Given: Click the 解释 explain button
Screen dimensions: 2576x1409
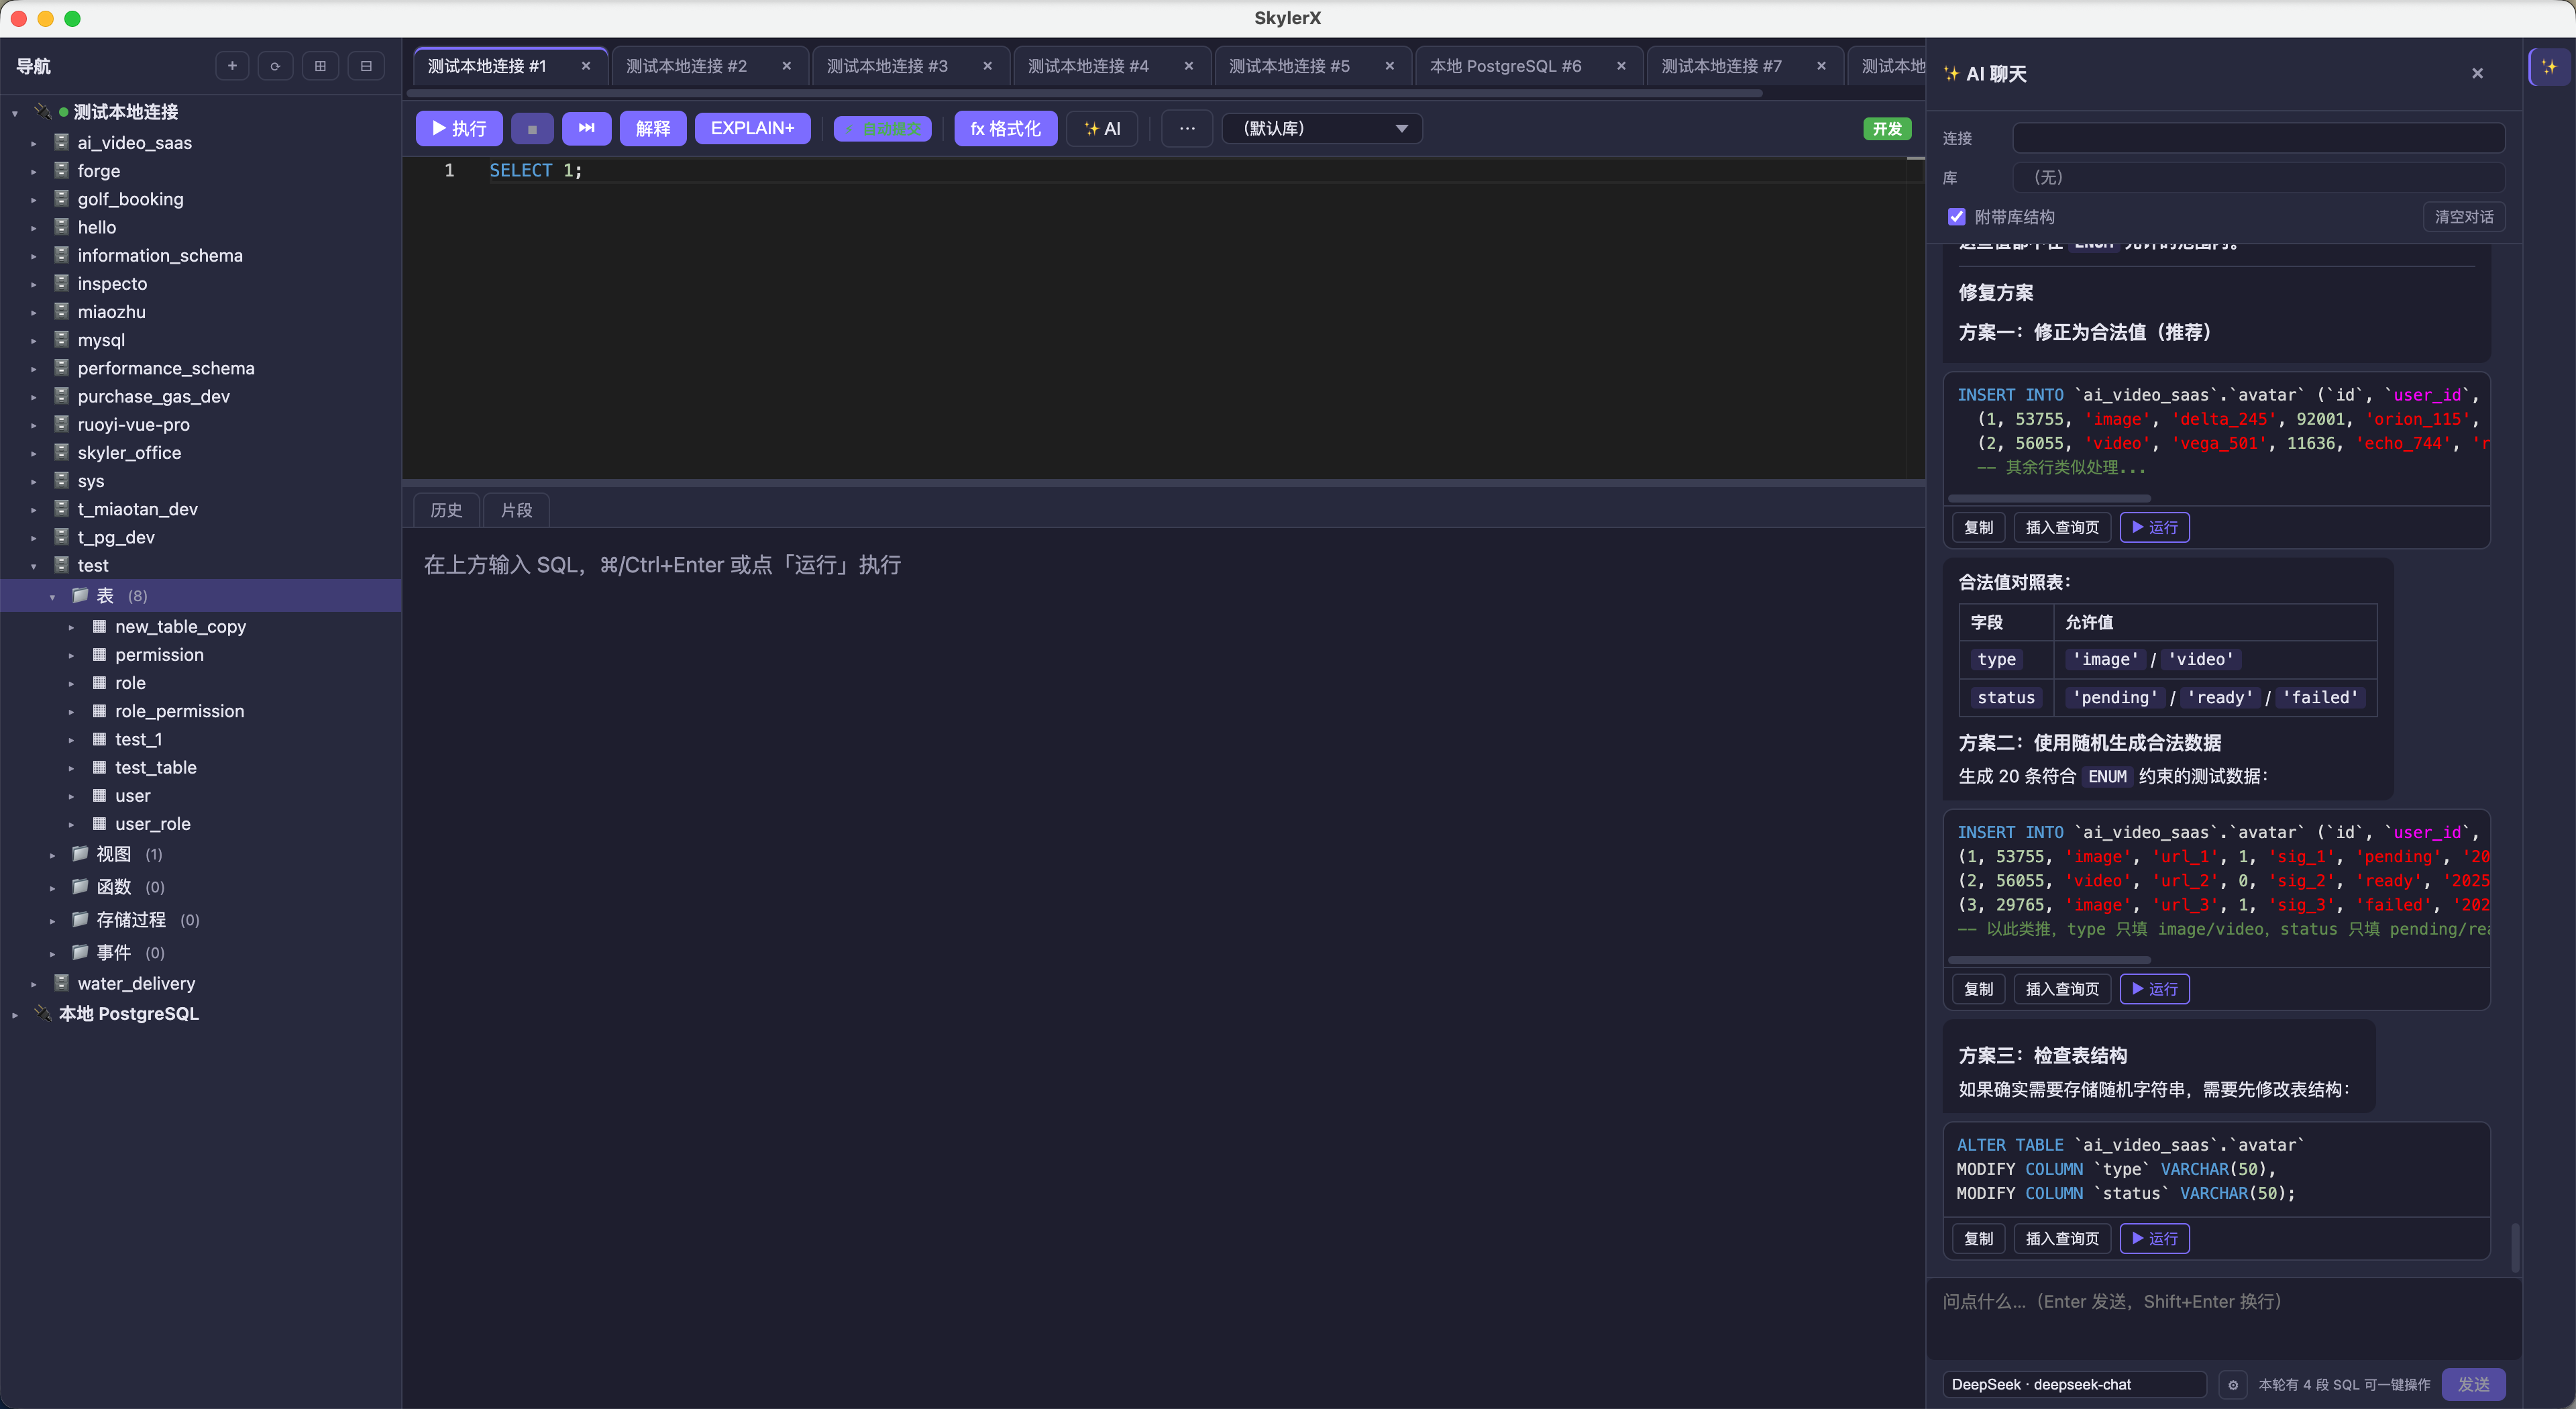Looking at the screenshot, I should 653,128.
